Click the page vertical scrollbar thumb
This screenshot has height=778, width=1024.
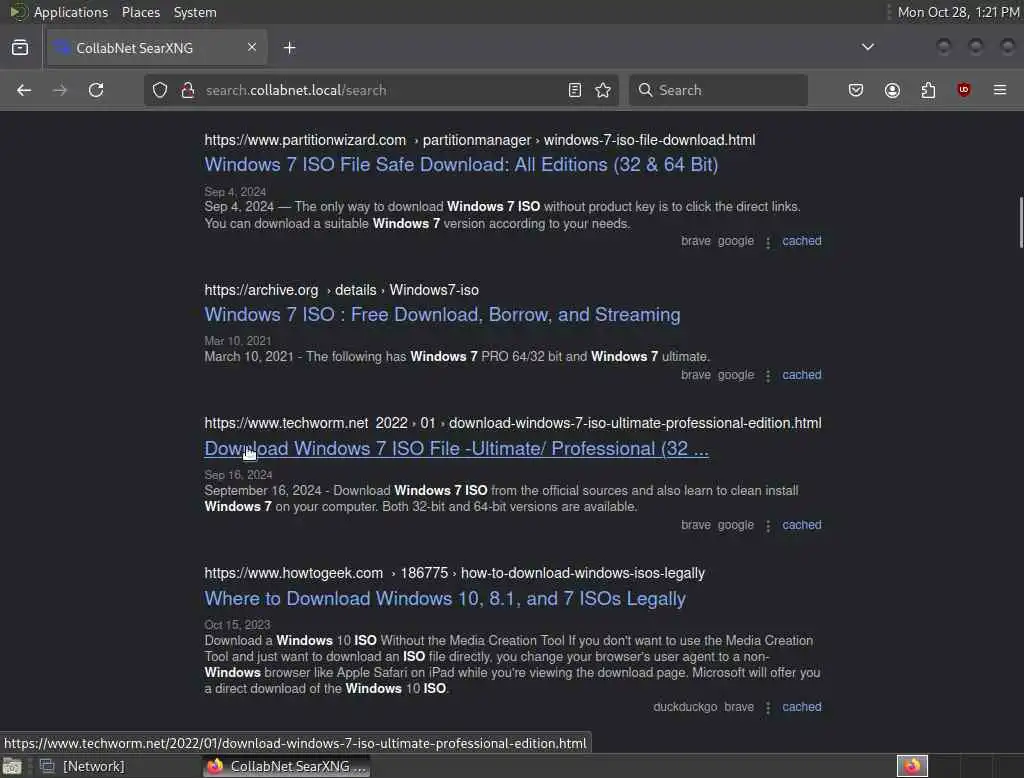[x=1021, y=222]
